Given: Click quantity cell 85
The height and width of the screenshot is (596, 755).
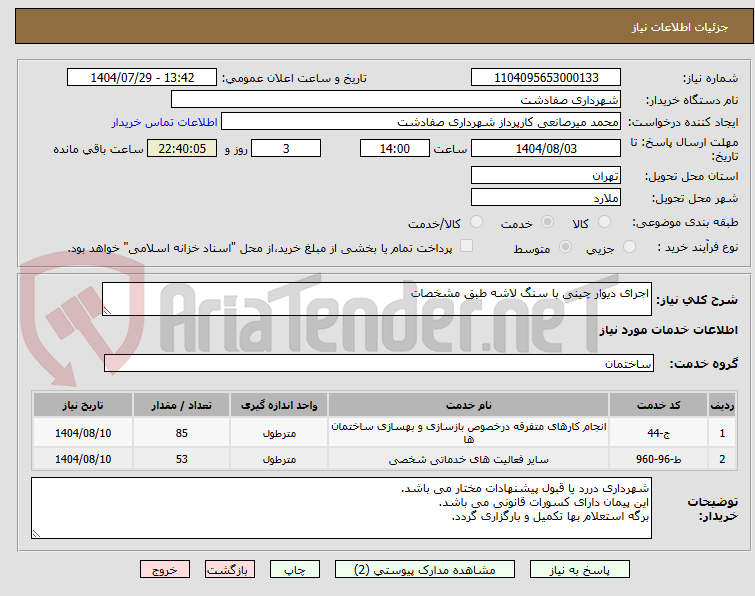Looking at the screenshot, I should tap(182, 433).
